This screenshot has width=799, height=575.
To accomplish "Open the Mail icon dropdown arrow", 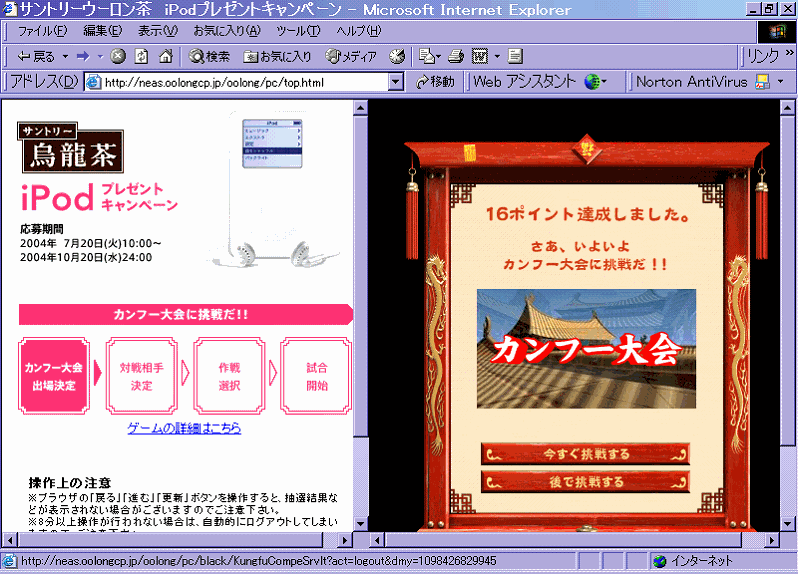I will coord(439,57).
